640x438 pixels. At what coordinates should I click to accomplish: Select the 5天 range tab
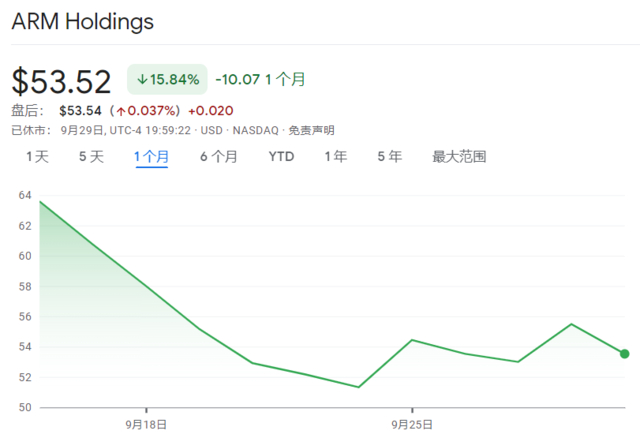[91, 157]
